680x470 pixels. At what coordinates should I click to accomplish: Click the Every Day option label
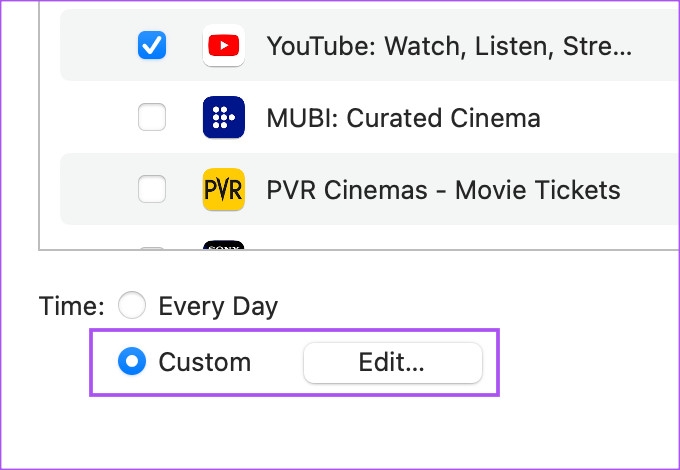click(218, 307)
